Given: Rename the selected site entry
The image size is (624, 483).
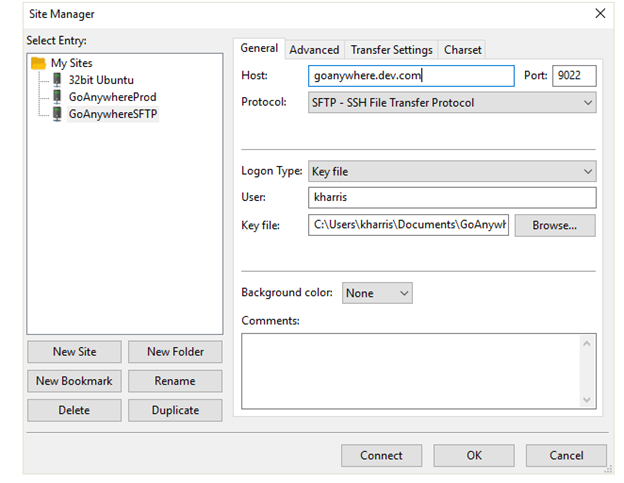Looking at the screenshot, I should pyautogui.click(x=175, y=381).
